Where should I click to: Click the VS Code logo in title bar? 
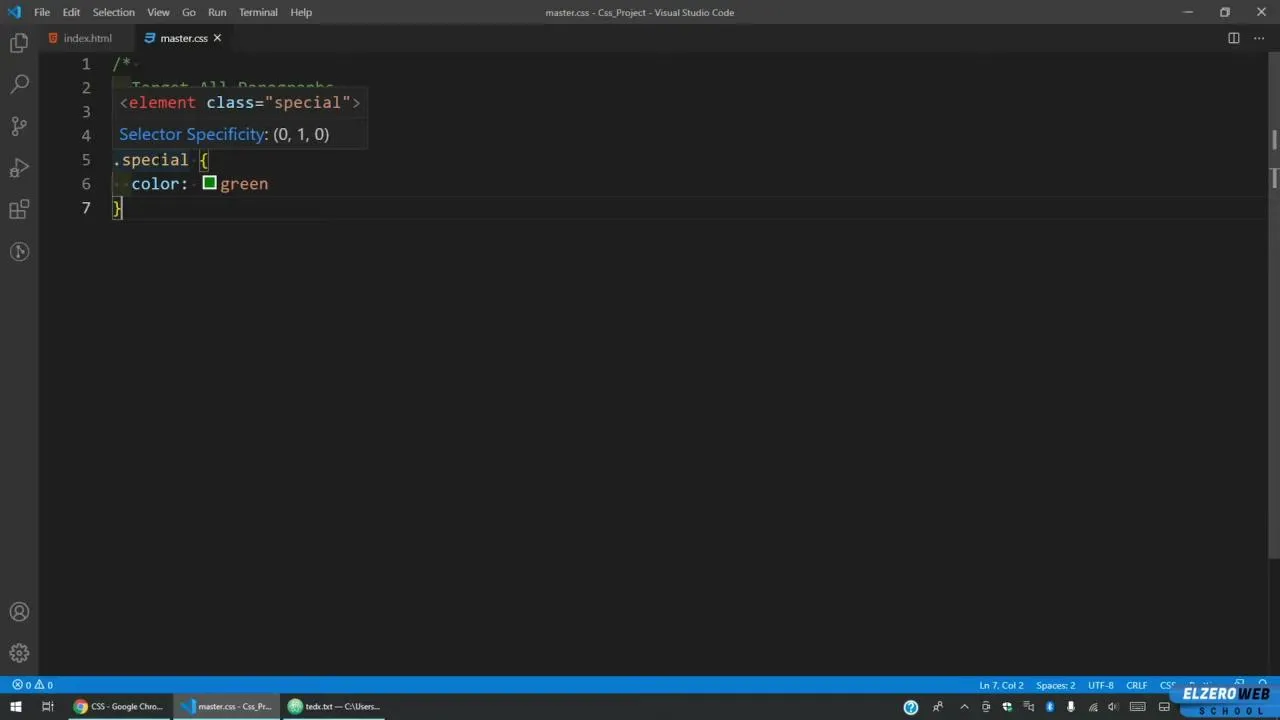click(x=14, y=12)
